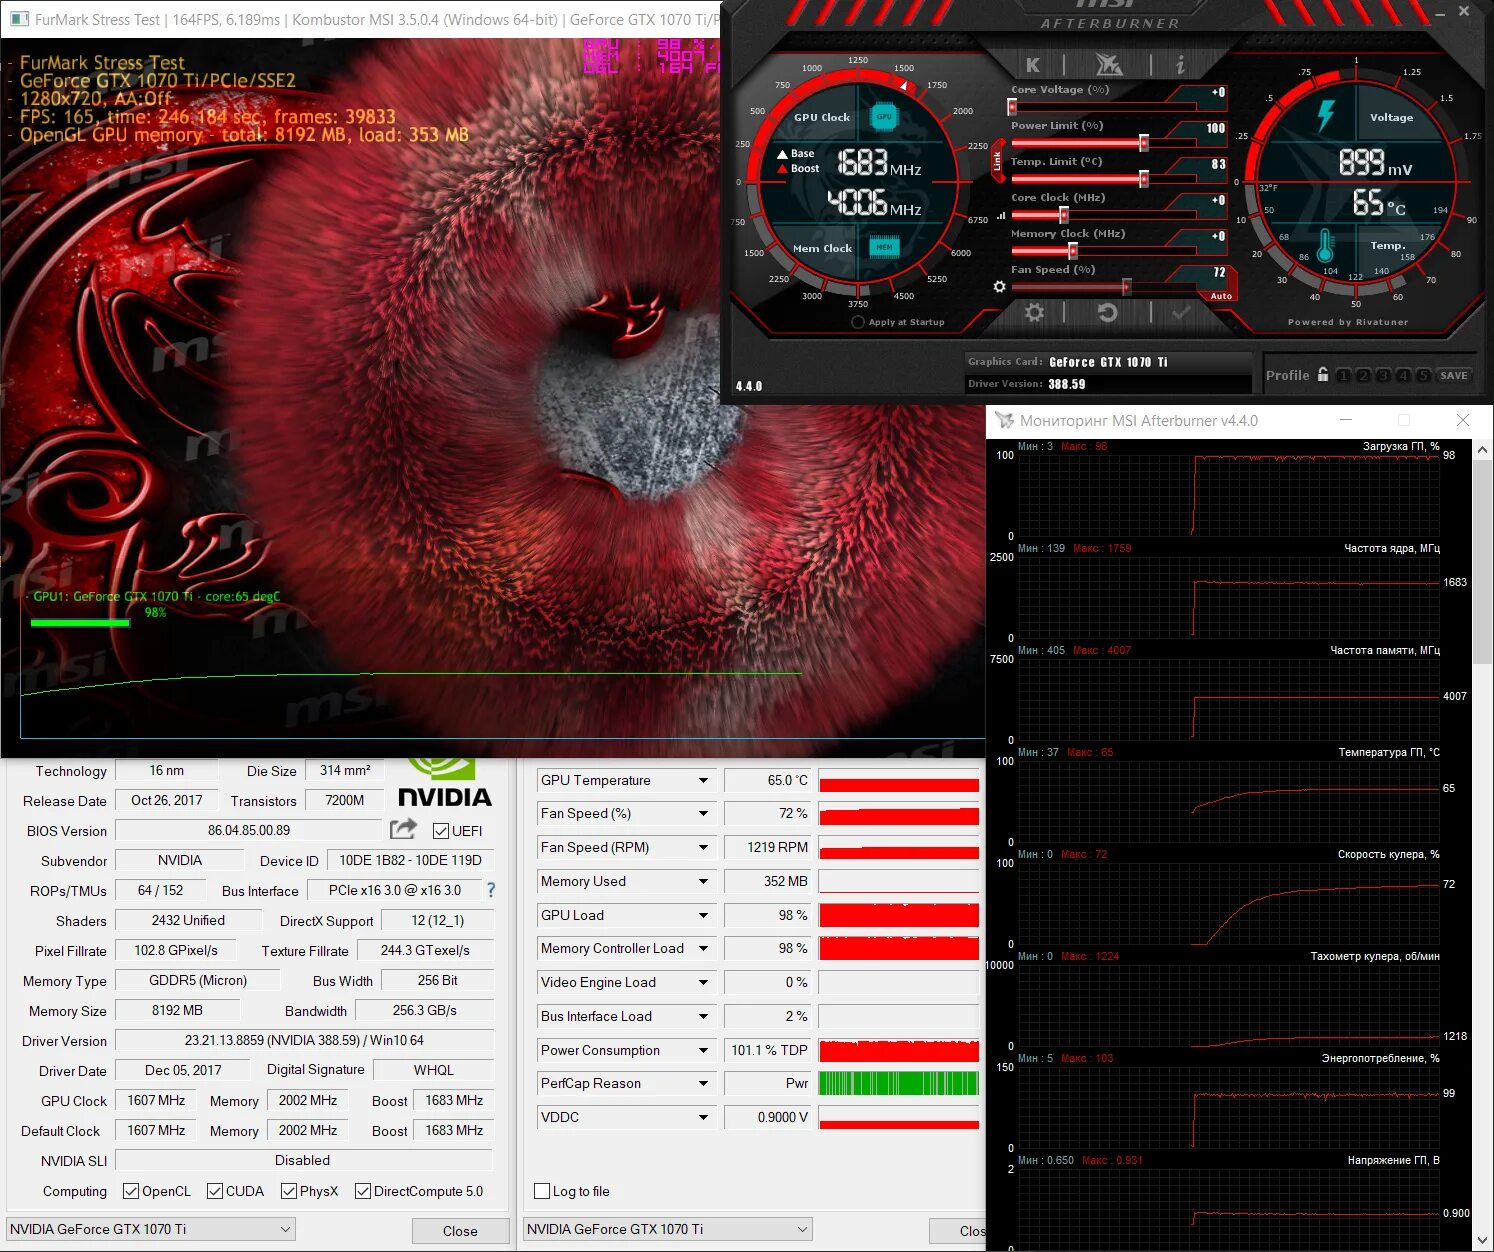
Task: Click the NVIDIA logo in GPU-Z
Action: point(445,783)
